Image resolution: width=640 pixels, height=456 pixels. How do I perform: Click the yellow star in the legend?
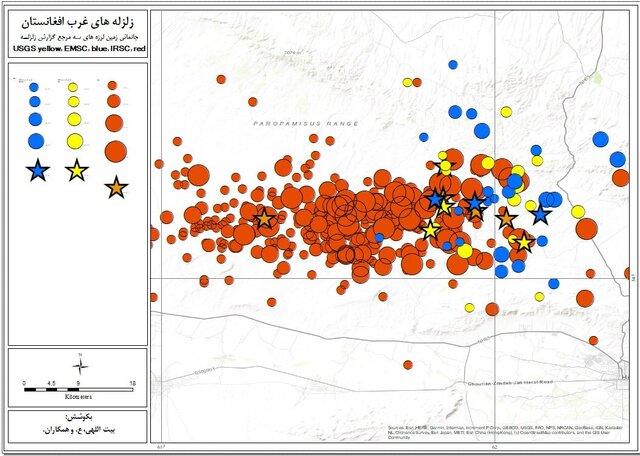pyautogui.click(x=76, y=171)
